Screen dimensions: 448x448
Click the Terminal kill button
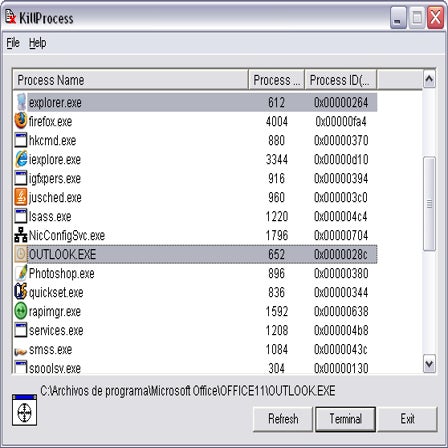[x=346, y=419]
